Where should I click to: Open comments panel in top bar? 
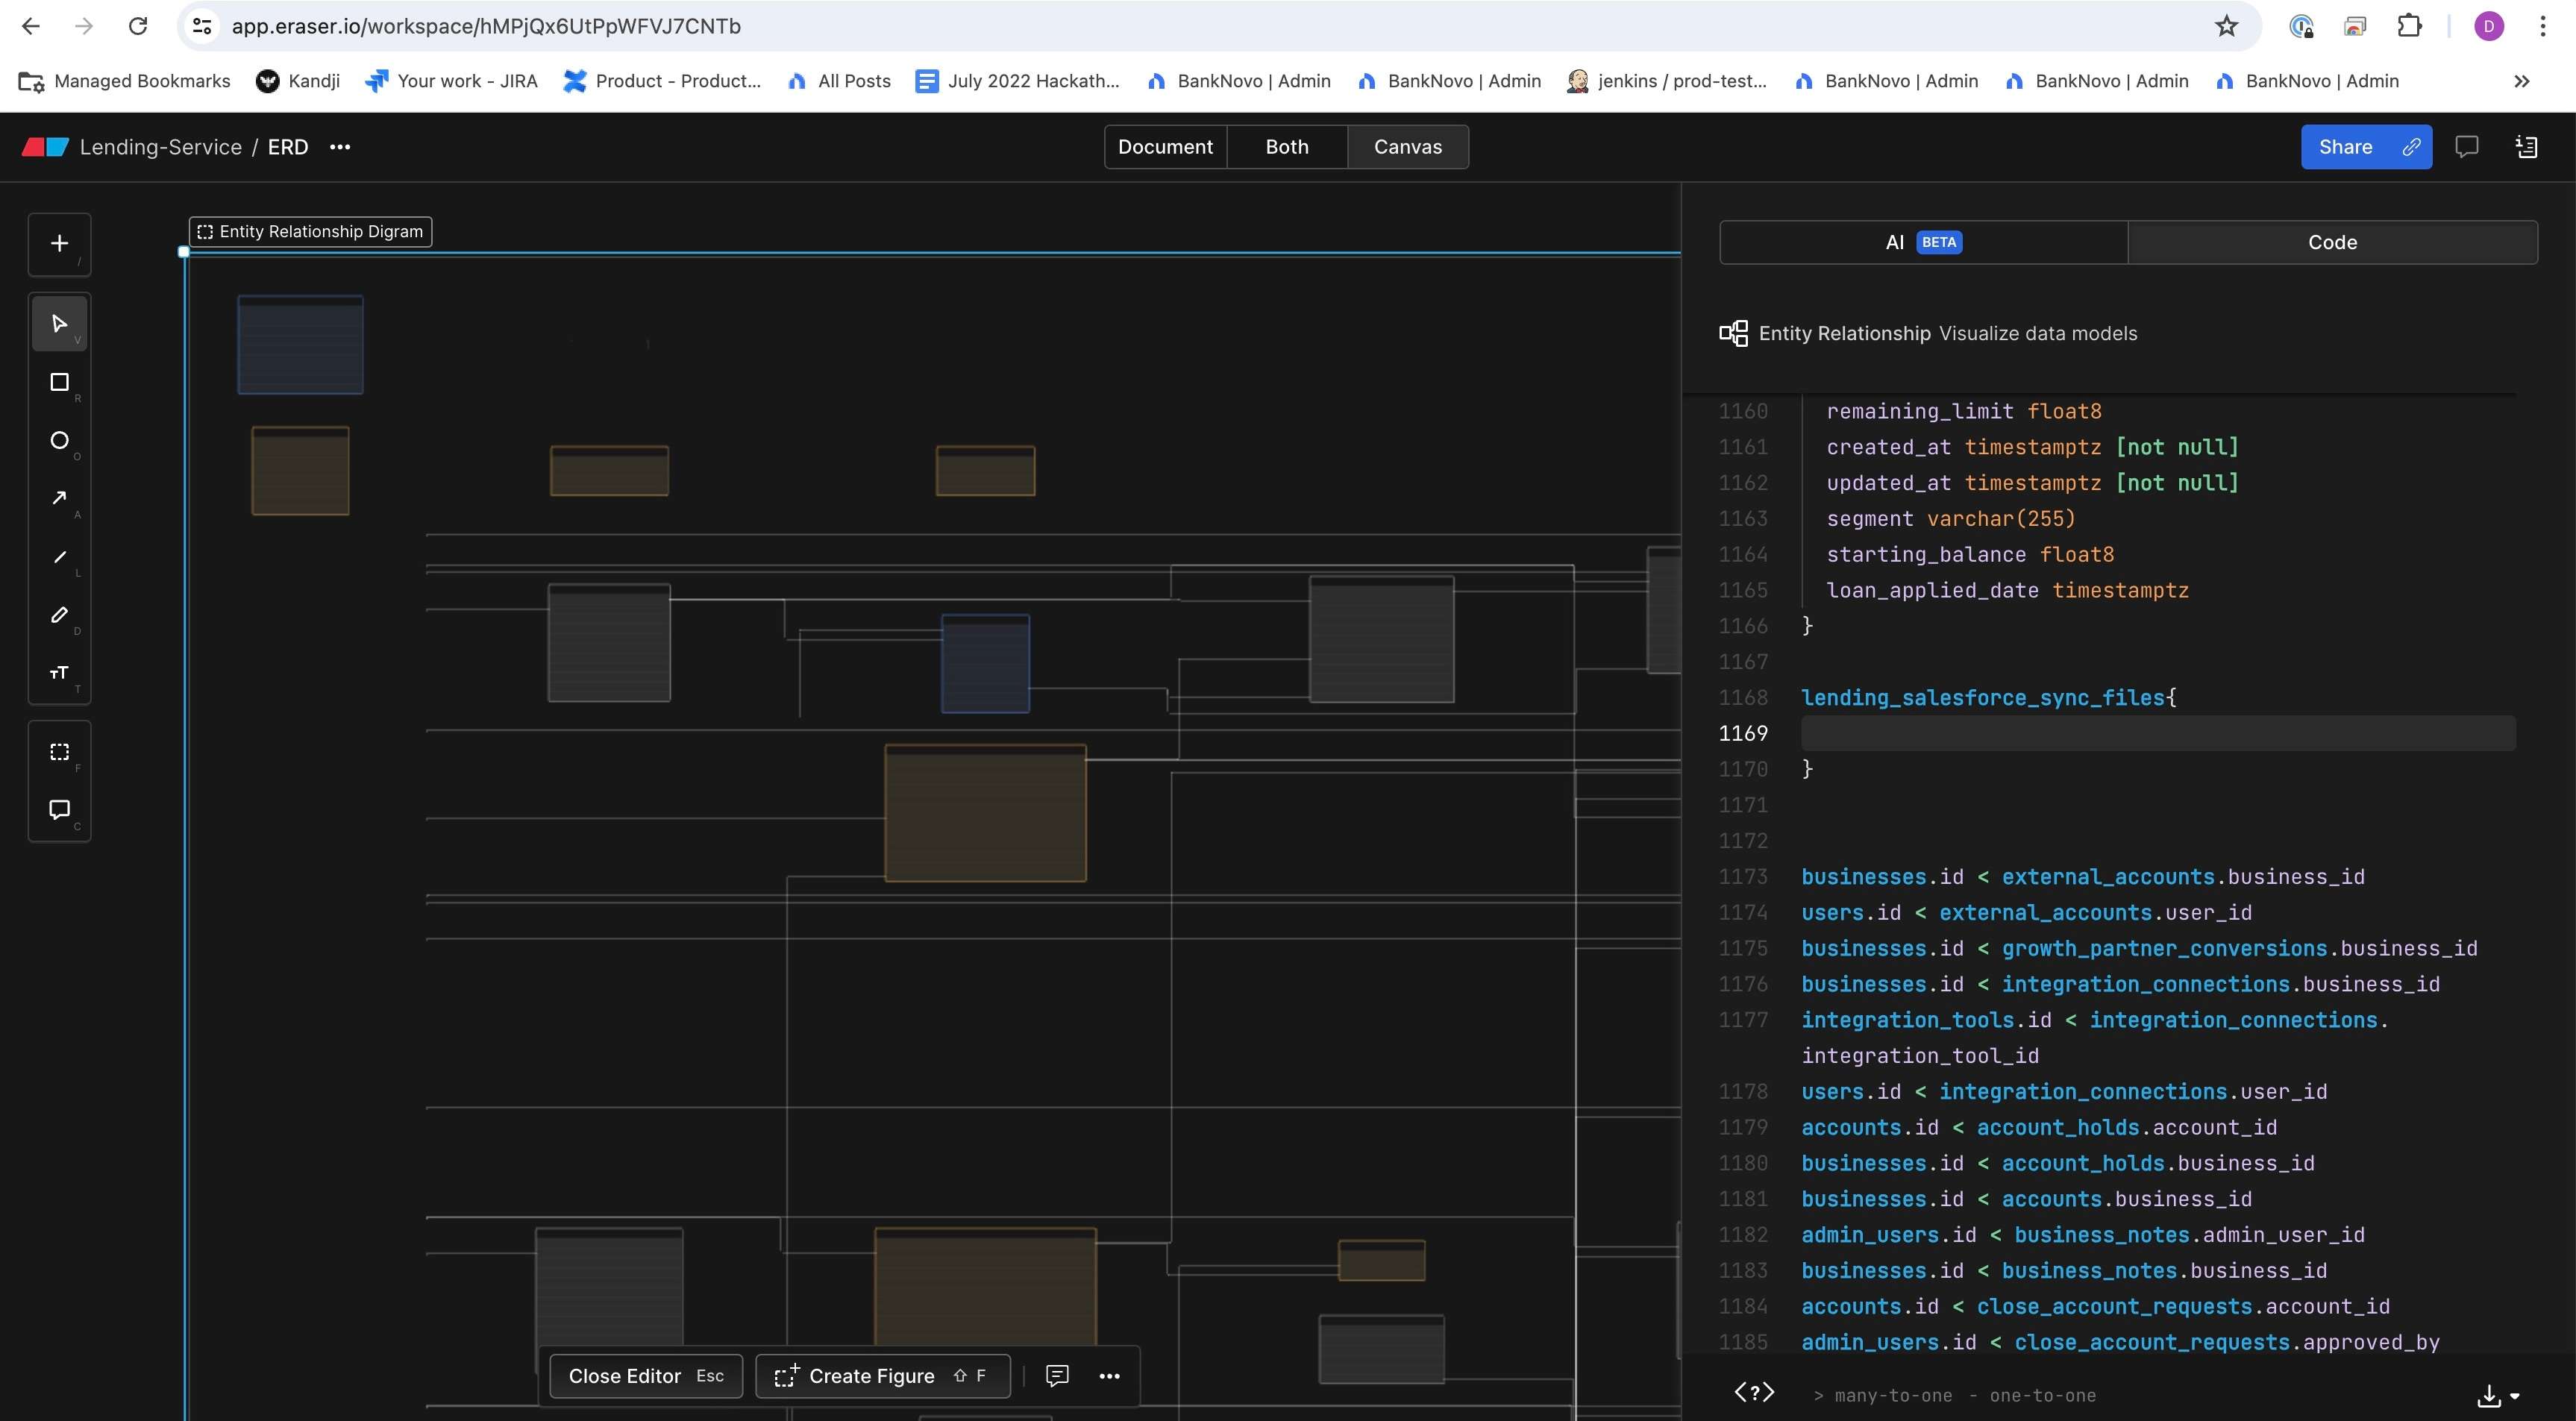tap(2467, 147)
